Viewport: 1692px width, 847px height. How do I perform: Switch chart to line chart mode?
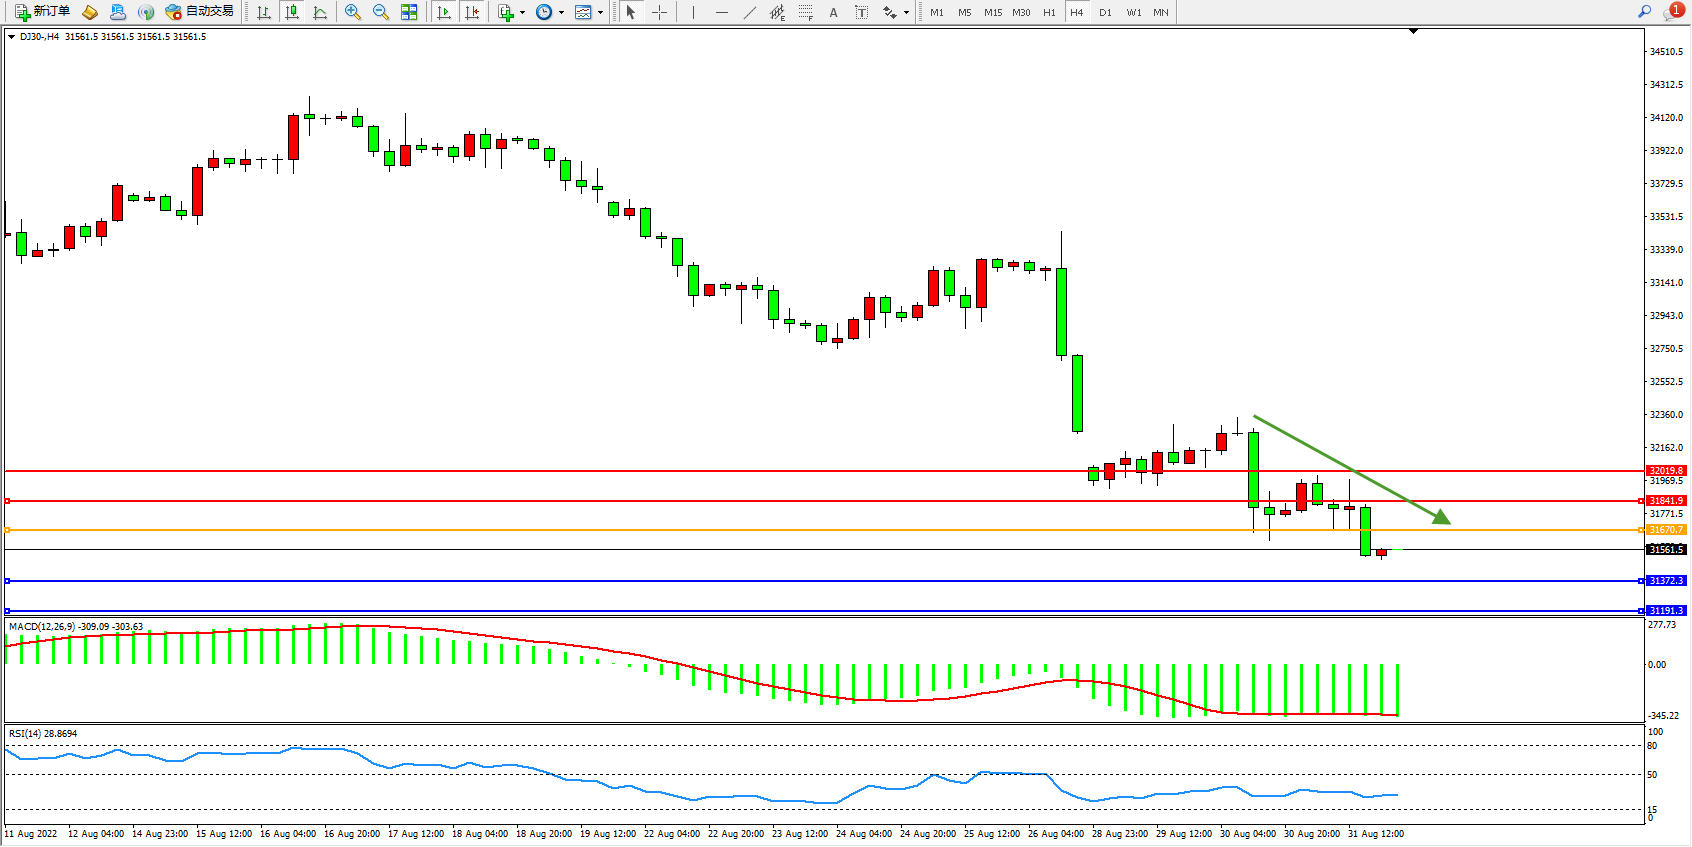click(320, 12)
